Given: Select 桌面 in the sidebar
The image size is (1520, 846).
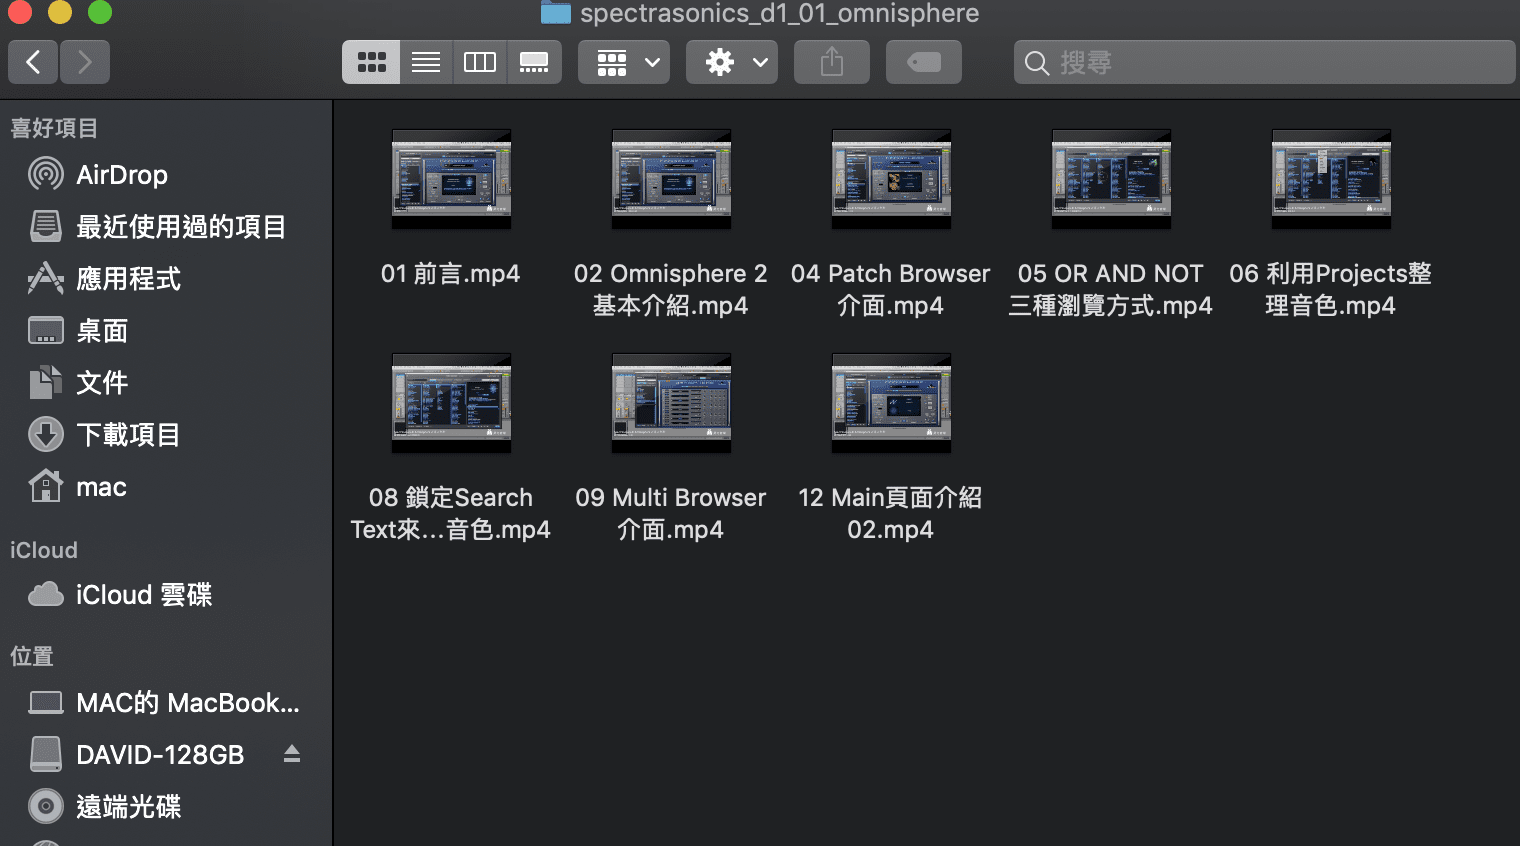Looking at the screenshot, I should click(x=102, y=331).
